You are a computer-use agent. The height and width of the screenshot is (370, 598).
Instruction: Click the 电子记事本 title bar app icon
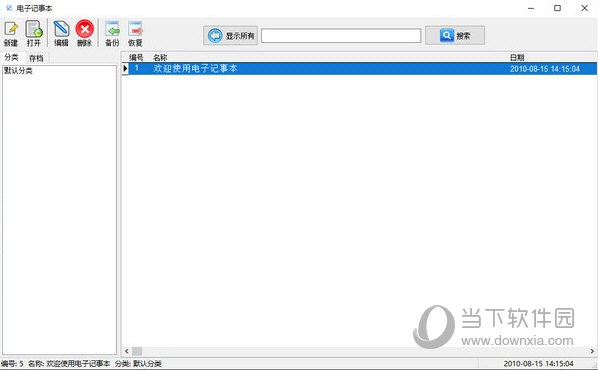(9, 8)
